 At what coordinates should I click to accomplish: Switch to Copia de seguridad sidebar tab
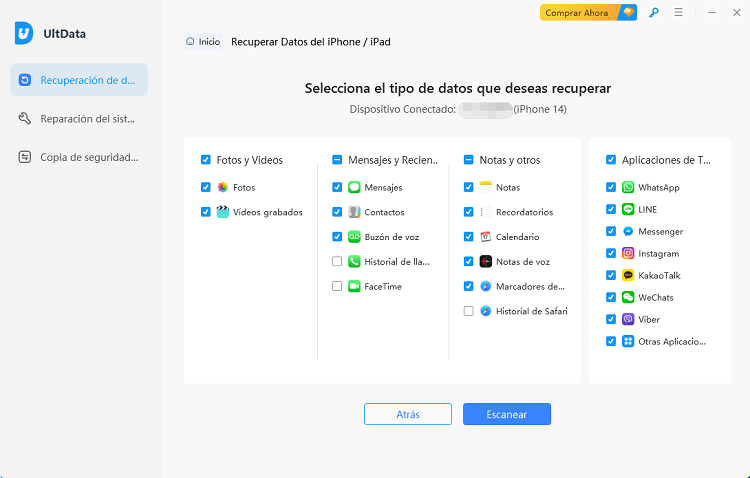pyautogui.click(x=79, y=157)
